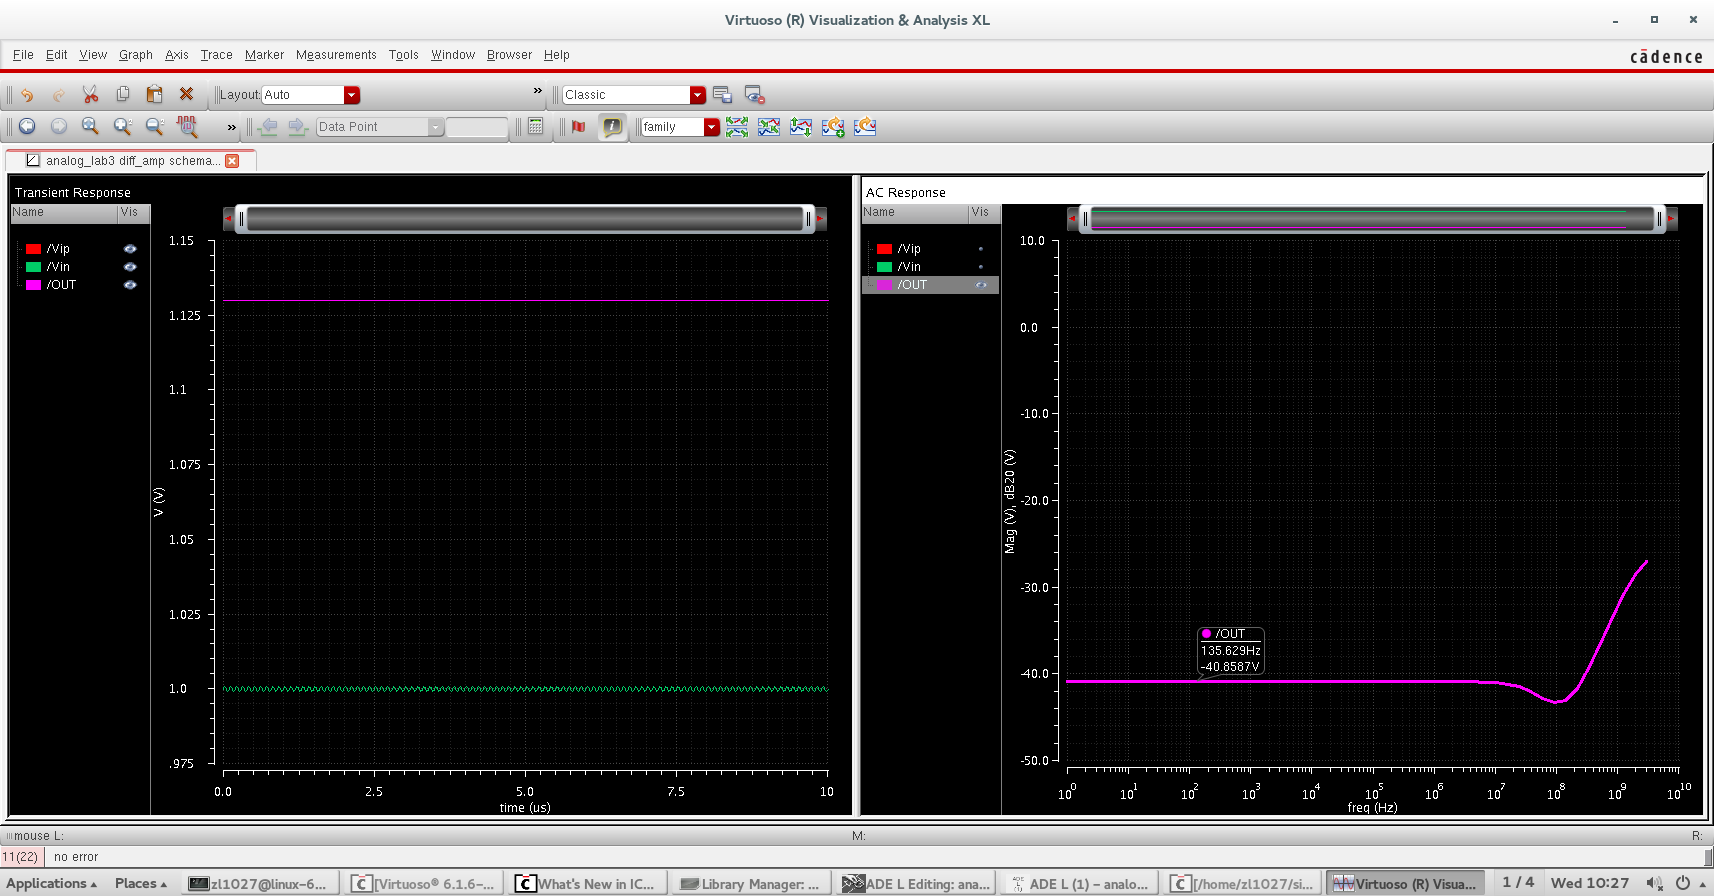Viewport: 1714px width, 896px height.
Task: Click the first trace-arrows icon after family dropdown
Action: point(737,127)
